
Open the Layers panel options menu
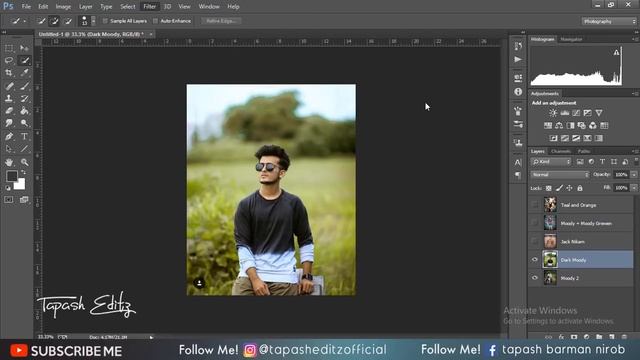(635, 151)
